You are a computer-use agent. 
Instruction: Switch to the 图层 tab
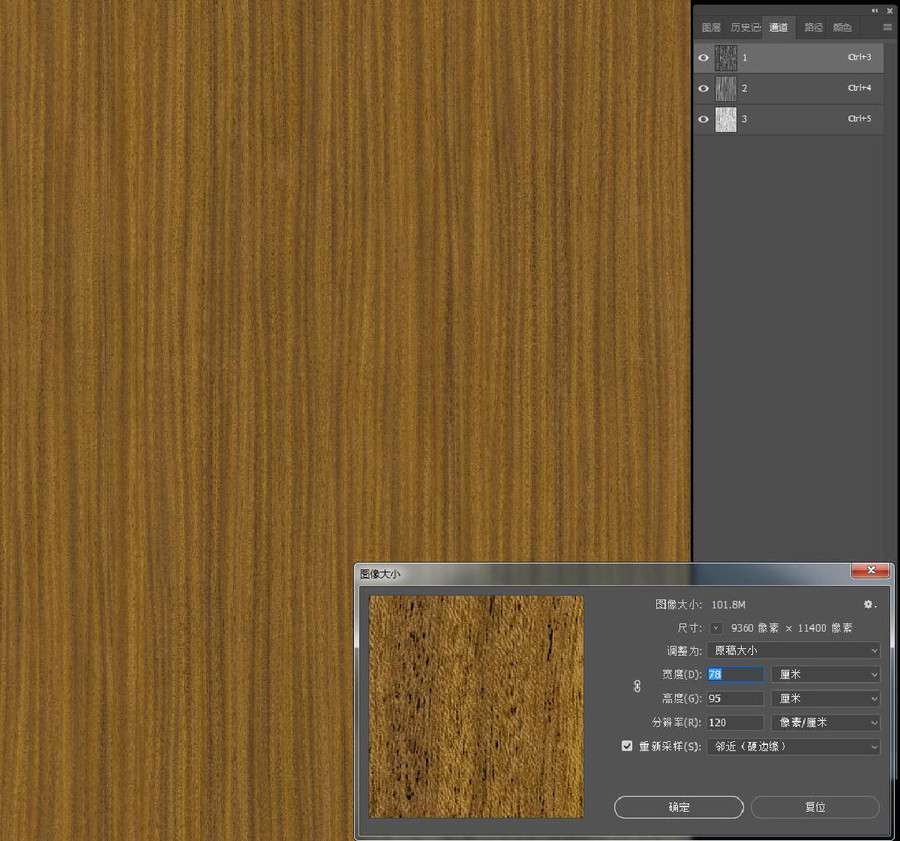point(711,28)
